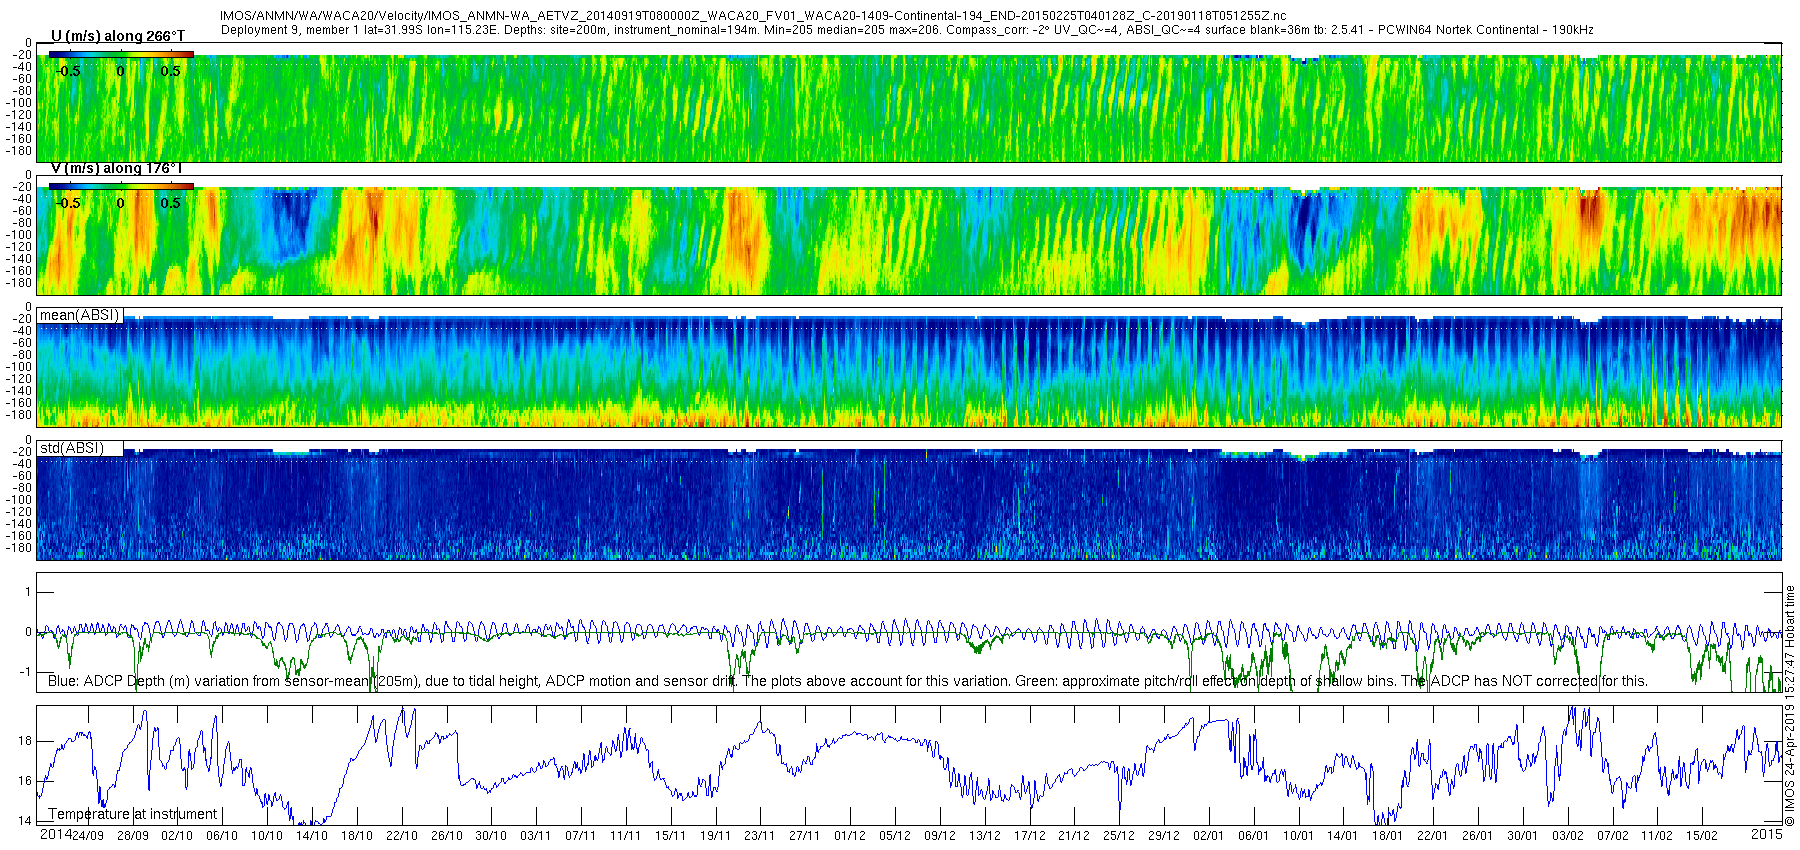This screenshot has width=1800, height=850.
Task: Click the NetCDF file path title line
Action: click(753, 16)
